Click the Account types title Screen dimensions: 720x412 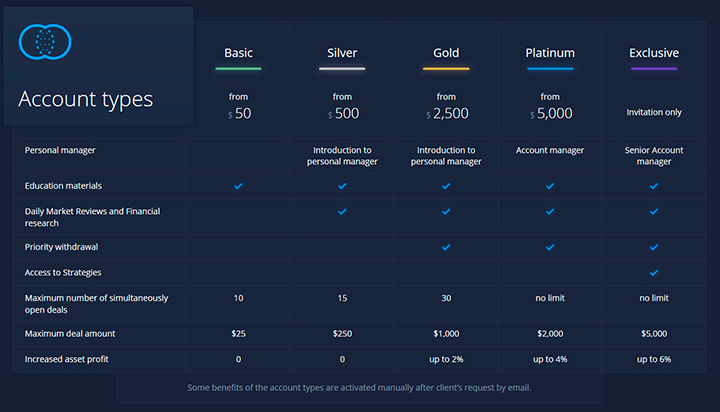click(x=86, y=99)
